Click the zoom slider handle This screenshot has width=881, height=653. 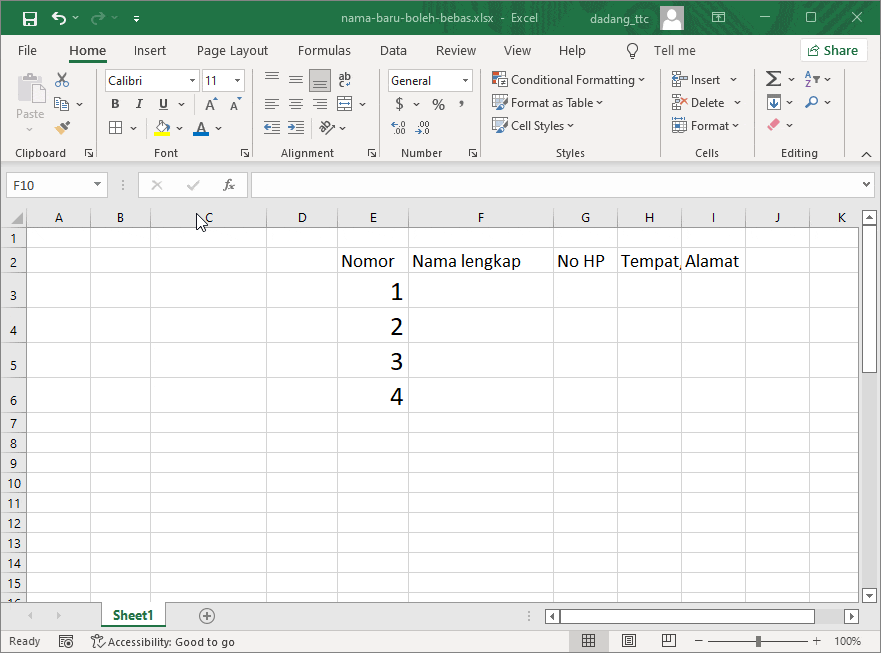click(759, 641)
